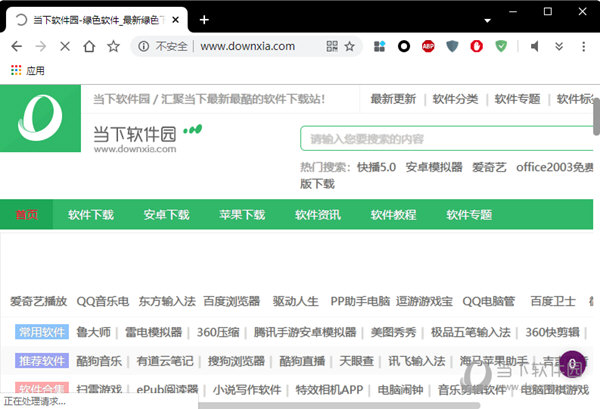Select the 当下软件园 browser tab
The image size is (600, 409).
(x=98, y=20)
